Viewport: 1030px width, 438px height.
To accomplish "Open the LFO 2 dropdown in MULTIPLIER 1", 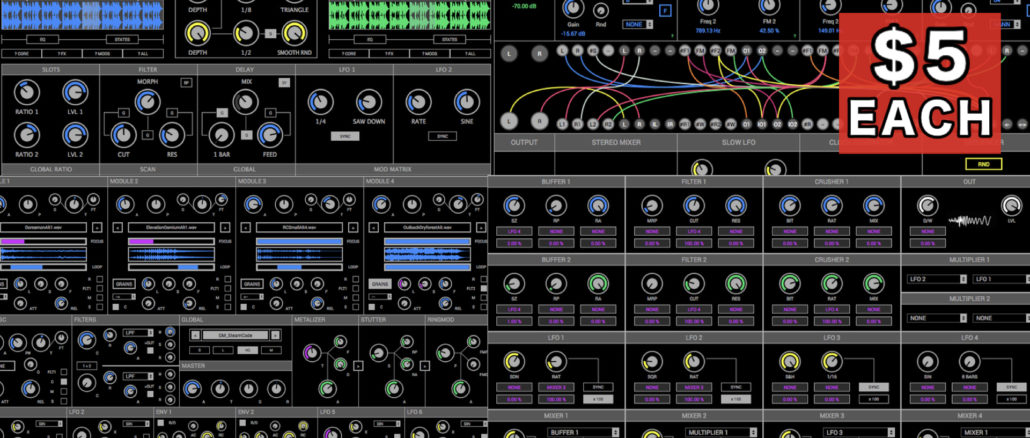I will (x=937, y=278).
